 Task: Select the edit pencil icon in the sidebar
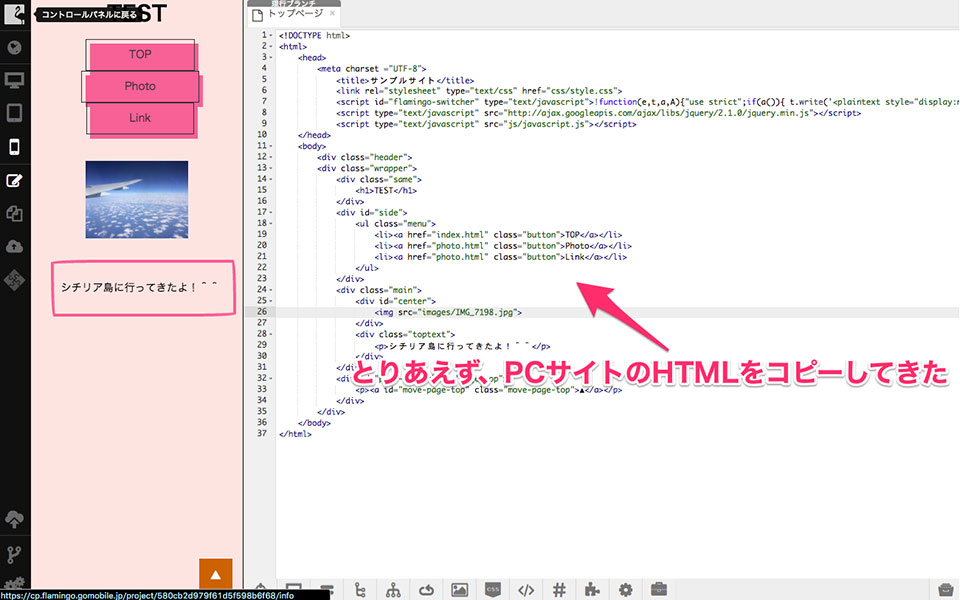(x=14, y=181)
